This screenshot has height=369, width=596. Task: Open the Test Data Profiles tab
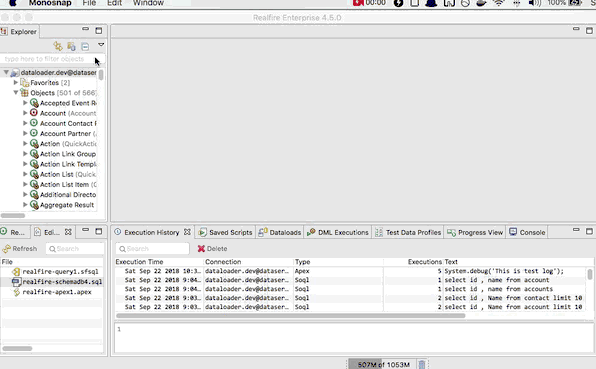pos(408,232)
